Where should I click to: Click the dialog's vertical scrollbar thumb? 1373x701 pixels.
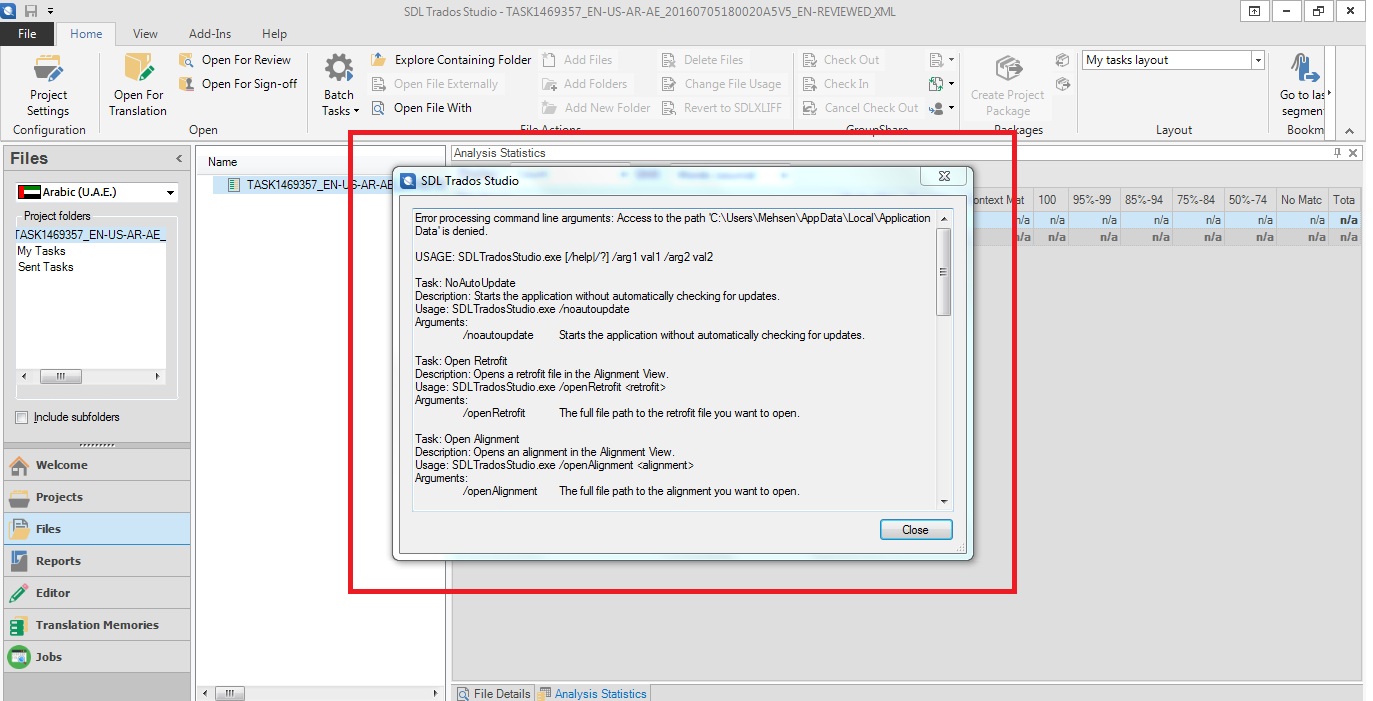(x=944, y=272)
